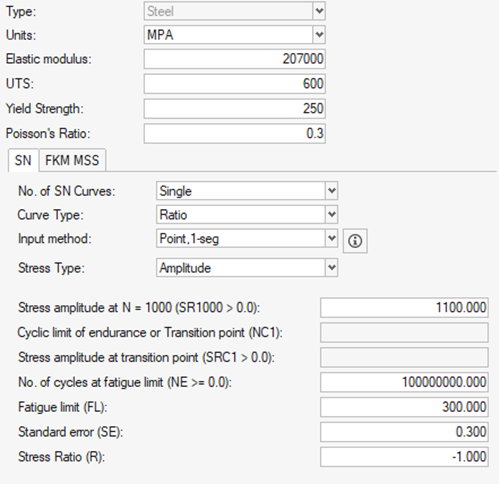This screenshot has height=484, width=499.
Task: Click the Standard error (SE) field
Action: 404,432
